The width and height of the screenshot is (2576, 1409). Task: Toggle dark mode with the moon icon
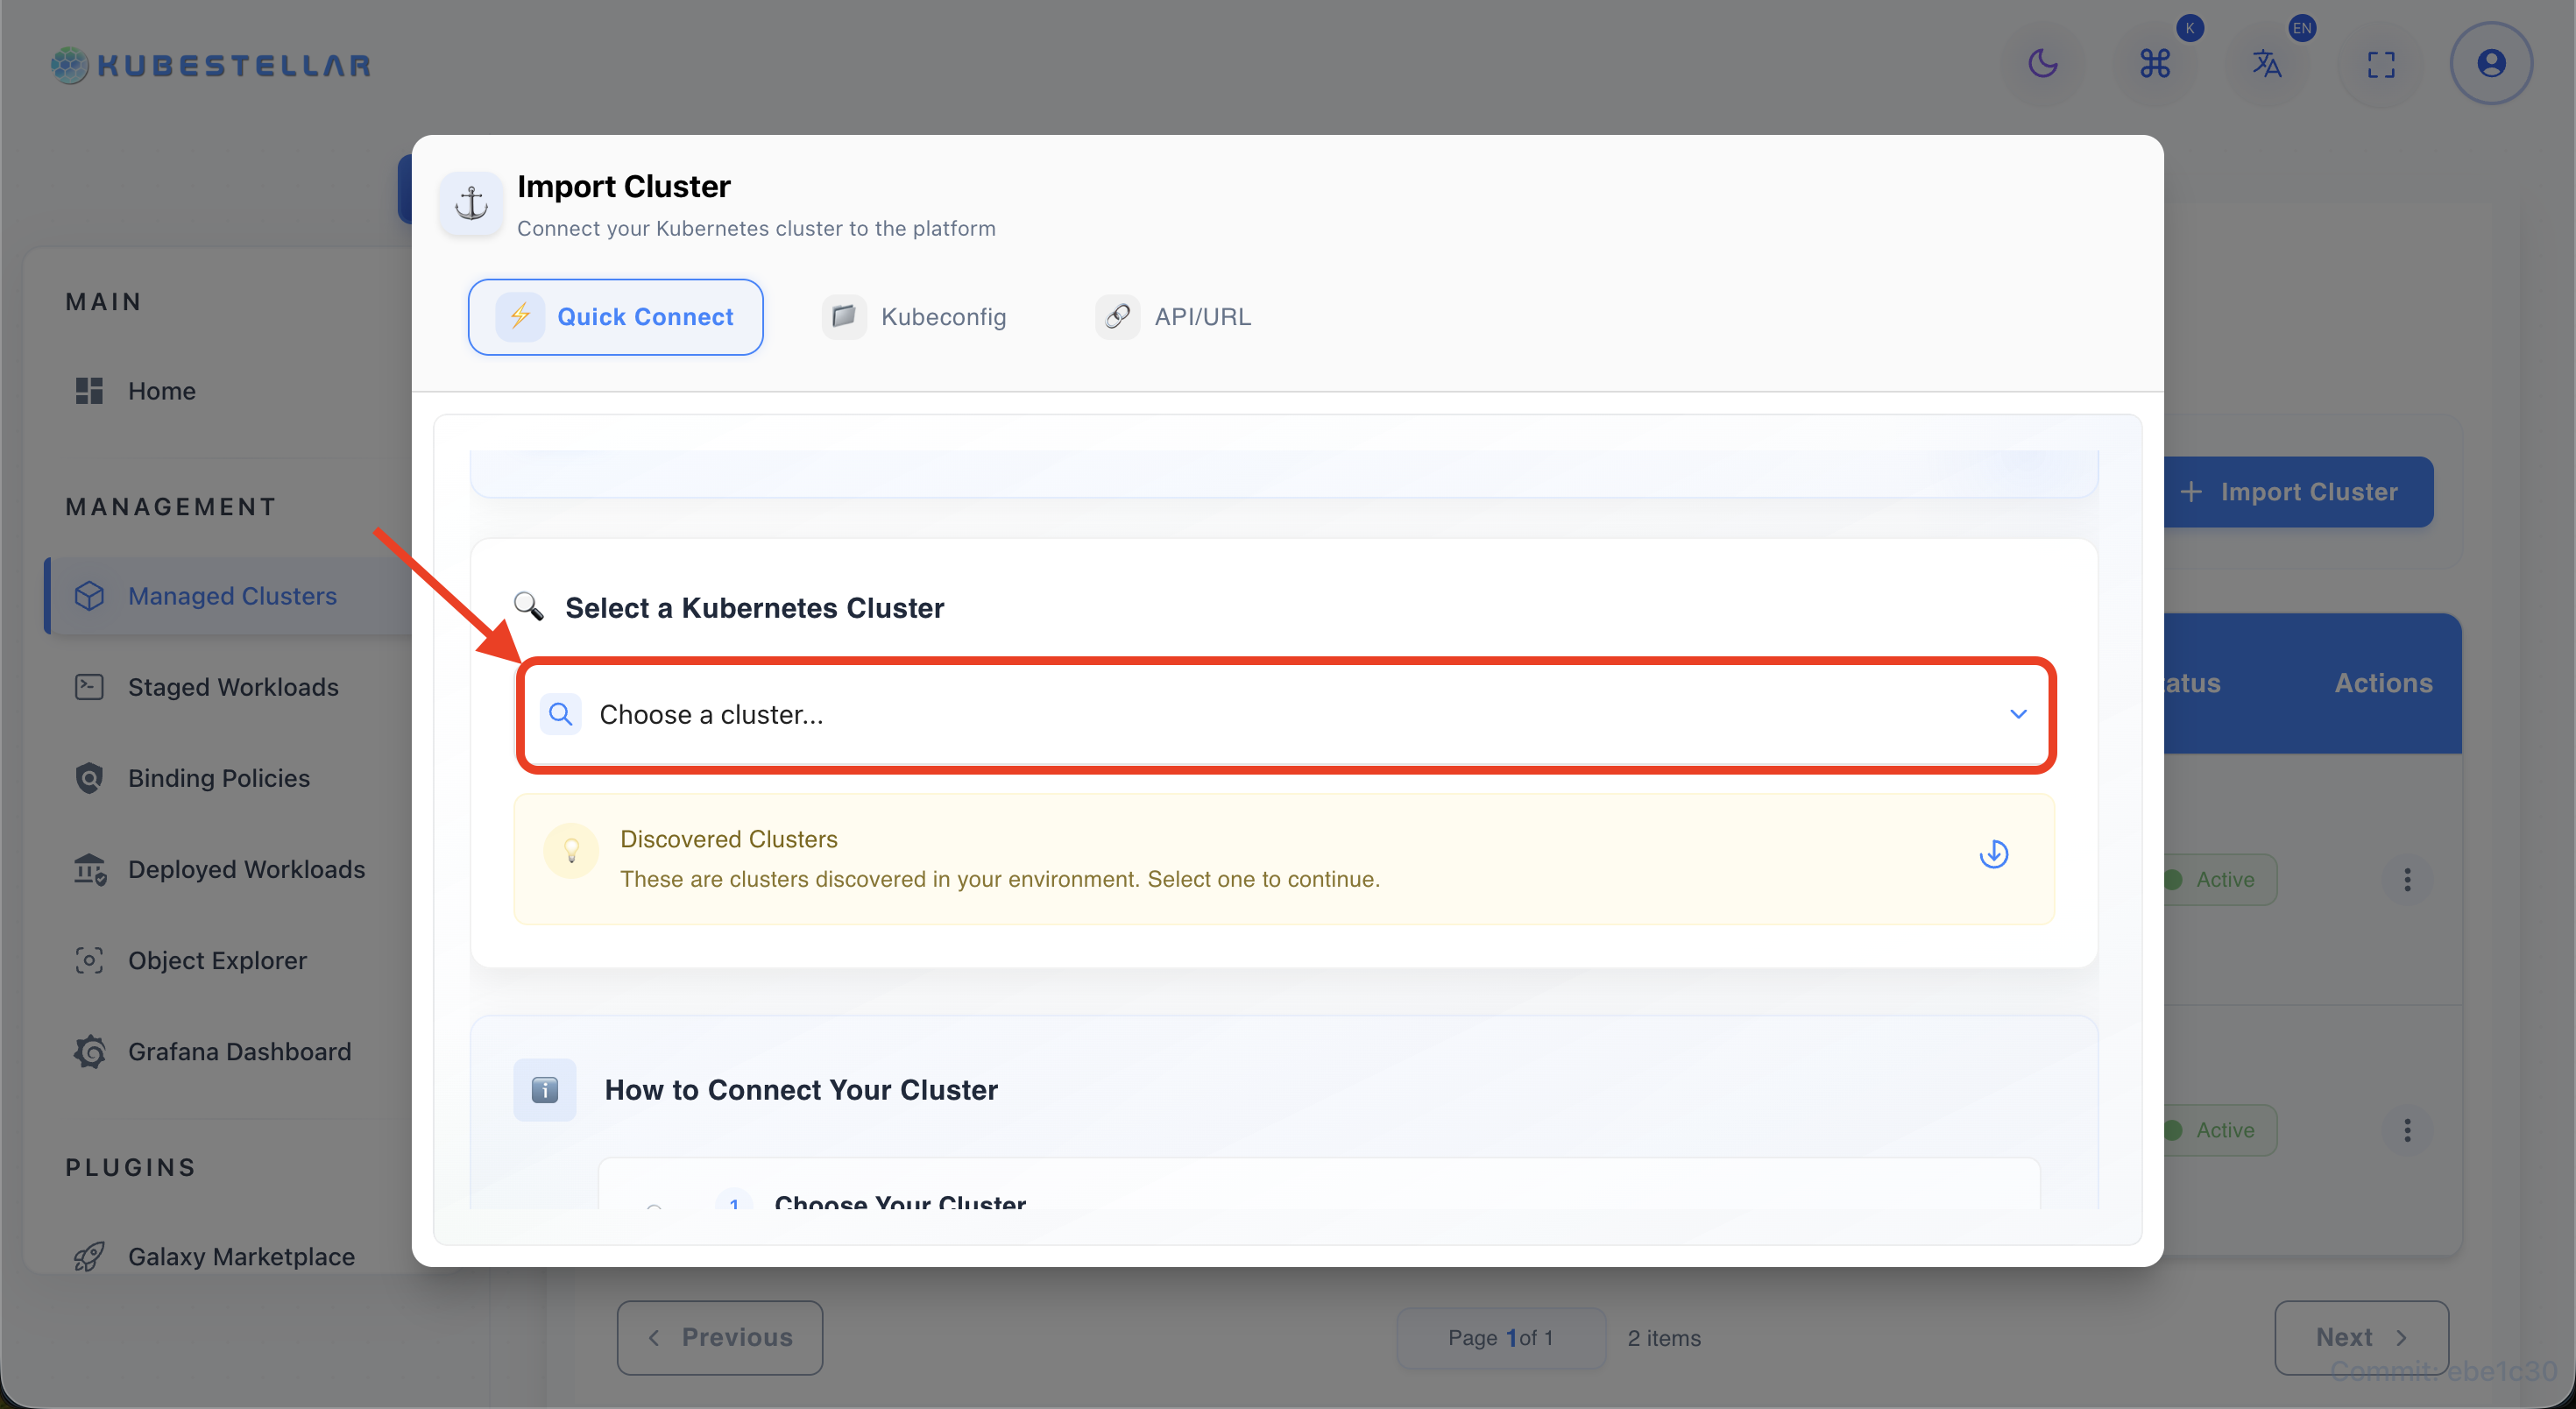[2044, 63]
